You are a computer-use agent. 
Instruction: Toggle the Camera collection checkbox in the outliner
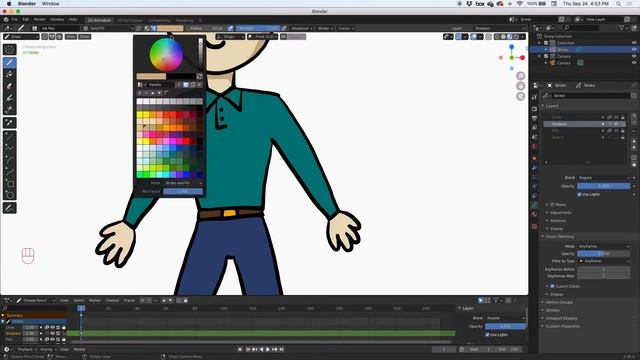pos(546,56)
